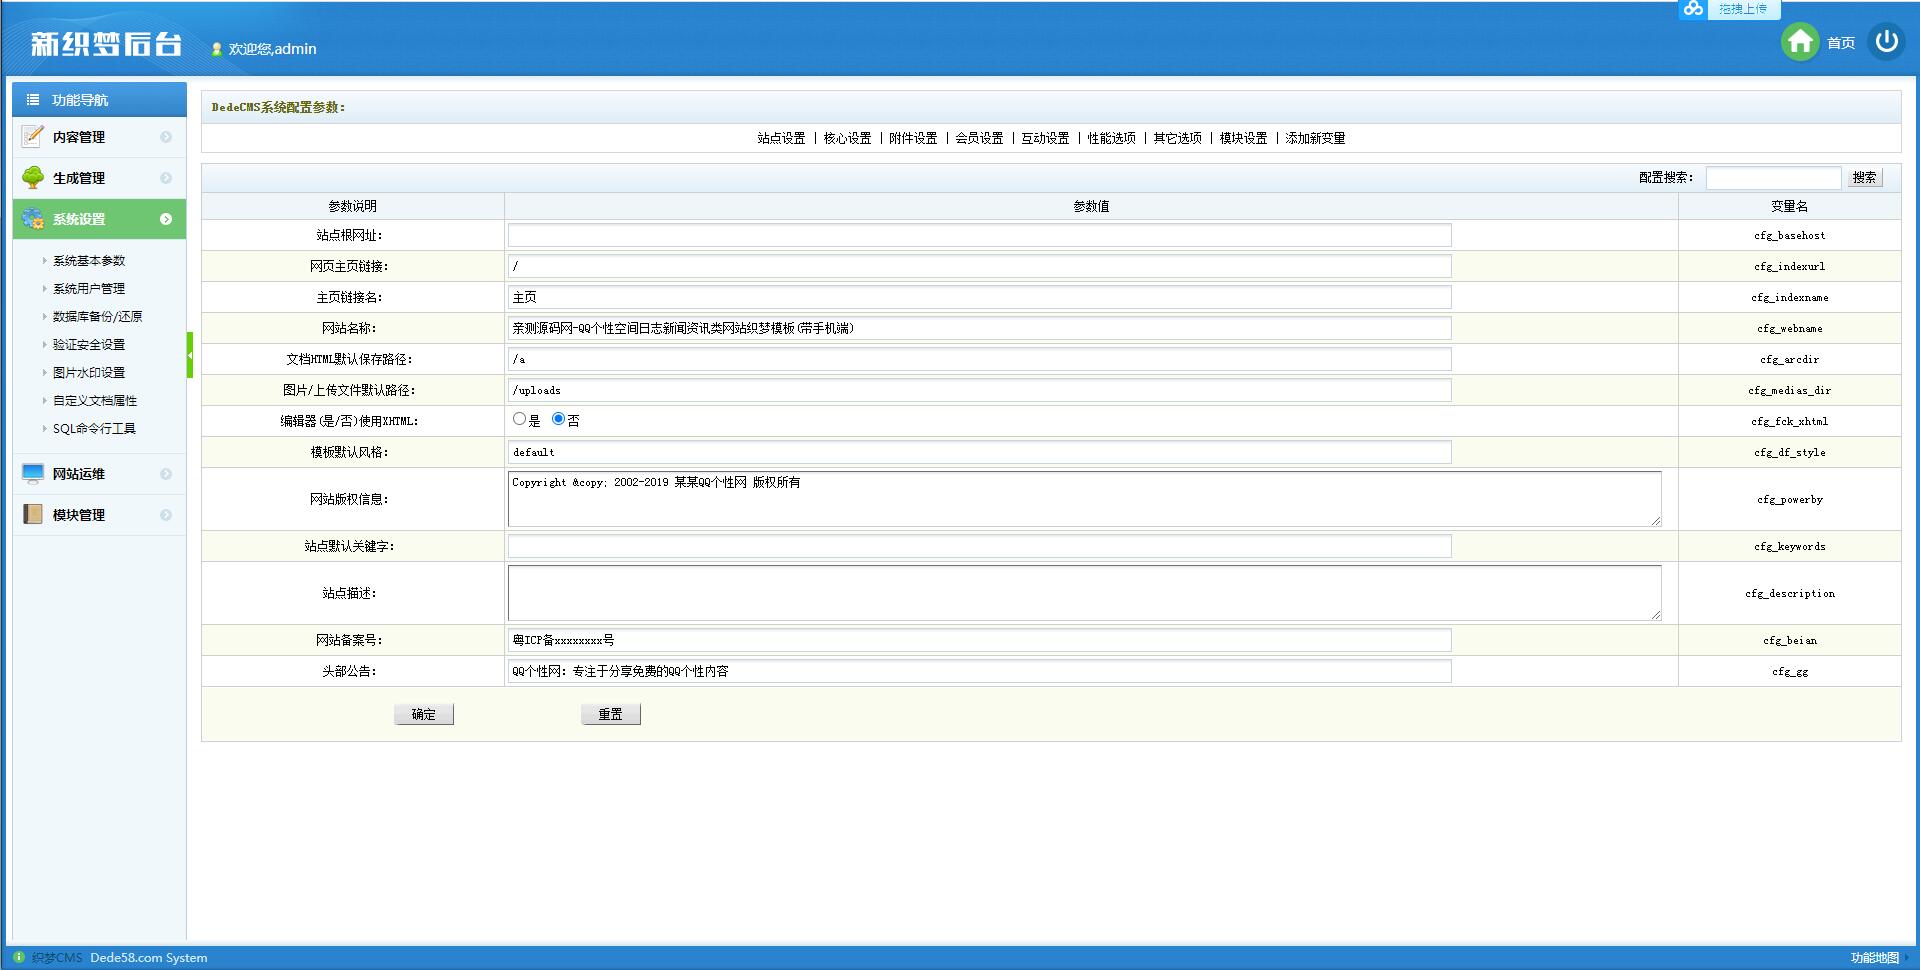The height and width of the screenshot is (970, 1920).
Task: Expand the 网站运维 section arrow
Action: [x=166, y=474]
